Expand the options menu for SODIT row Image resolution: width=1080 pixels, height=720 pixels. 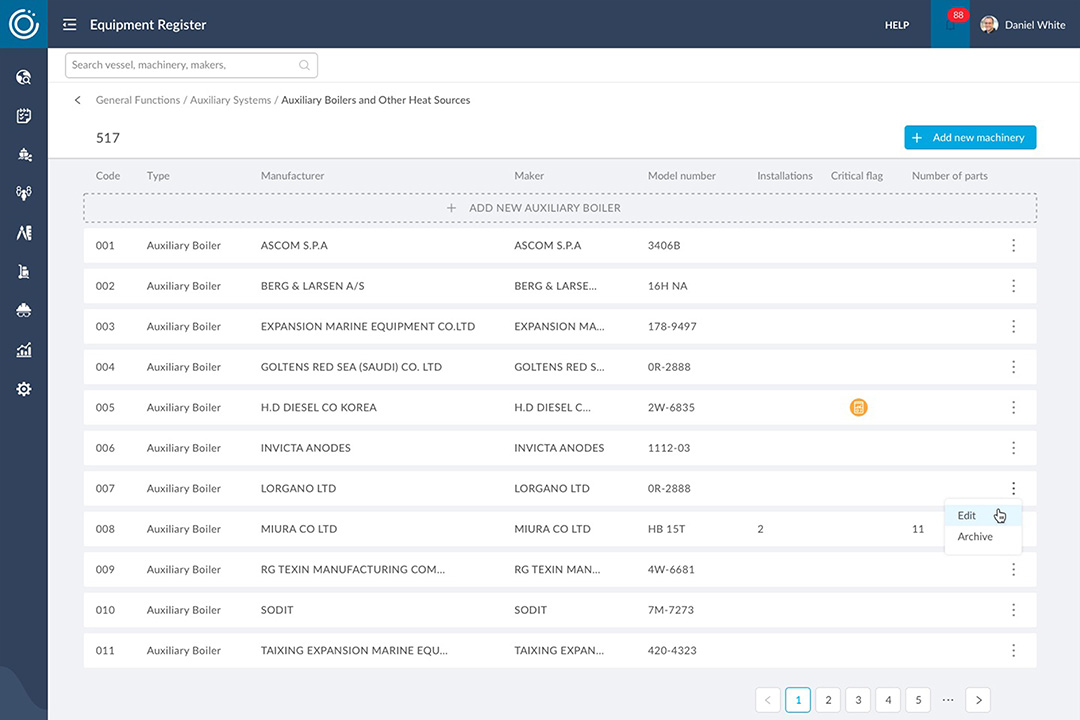pos(1013,610)
